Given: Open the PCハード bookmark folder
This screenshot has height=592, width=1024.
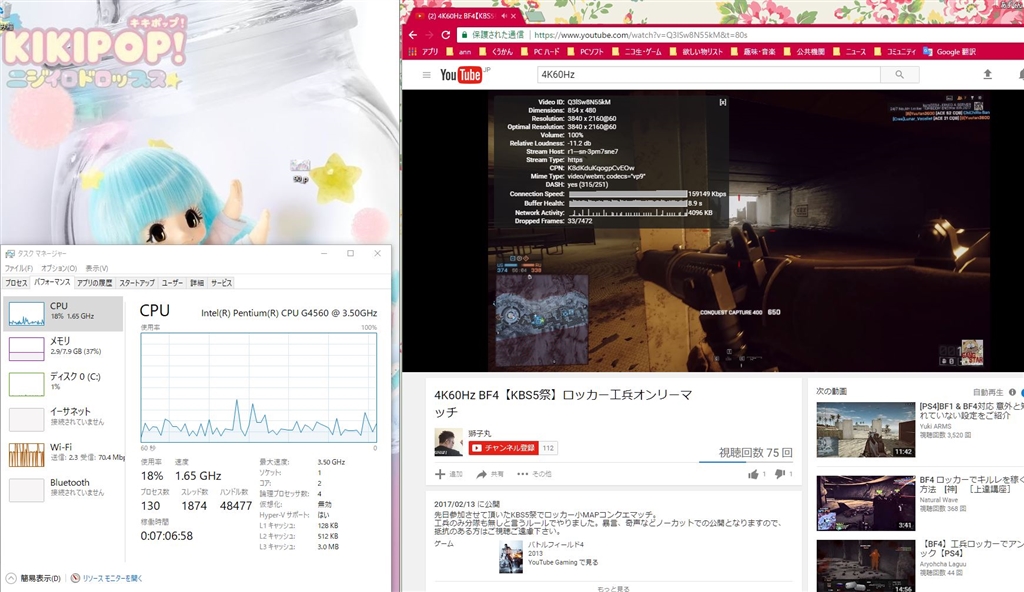Looking at the screenshot, I should pyautogui.click(x=541, y=52).
